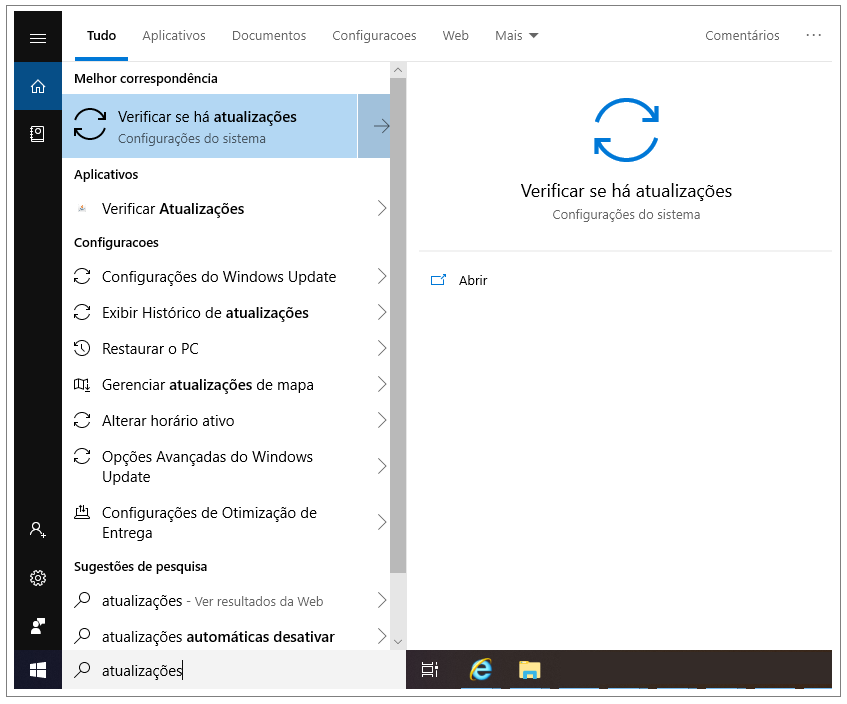Switch to the Aplicativos tab
This screenshot has height=704, width=847.
pos(174,36)
